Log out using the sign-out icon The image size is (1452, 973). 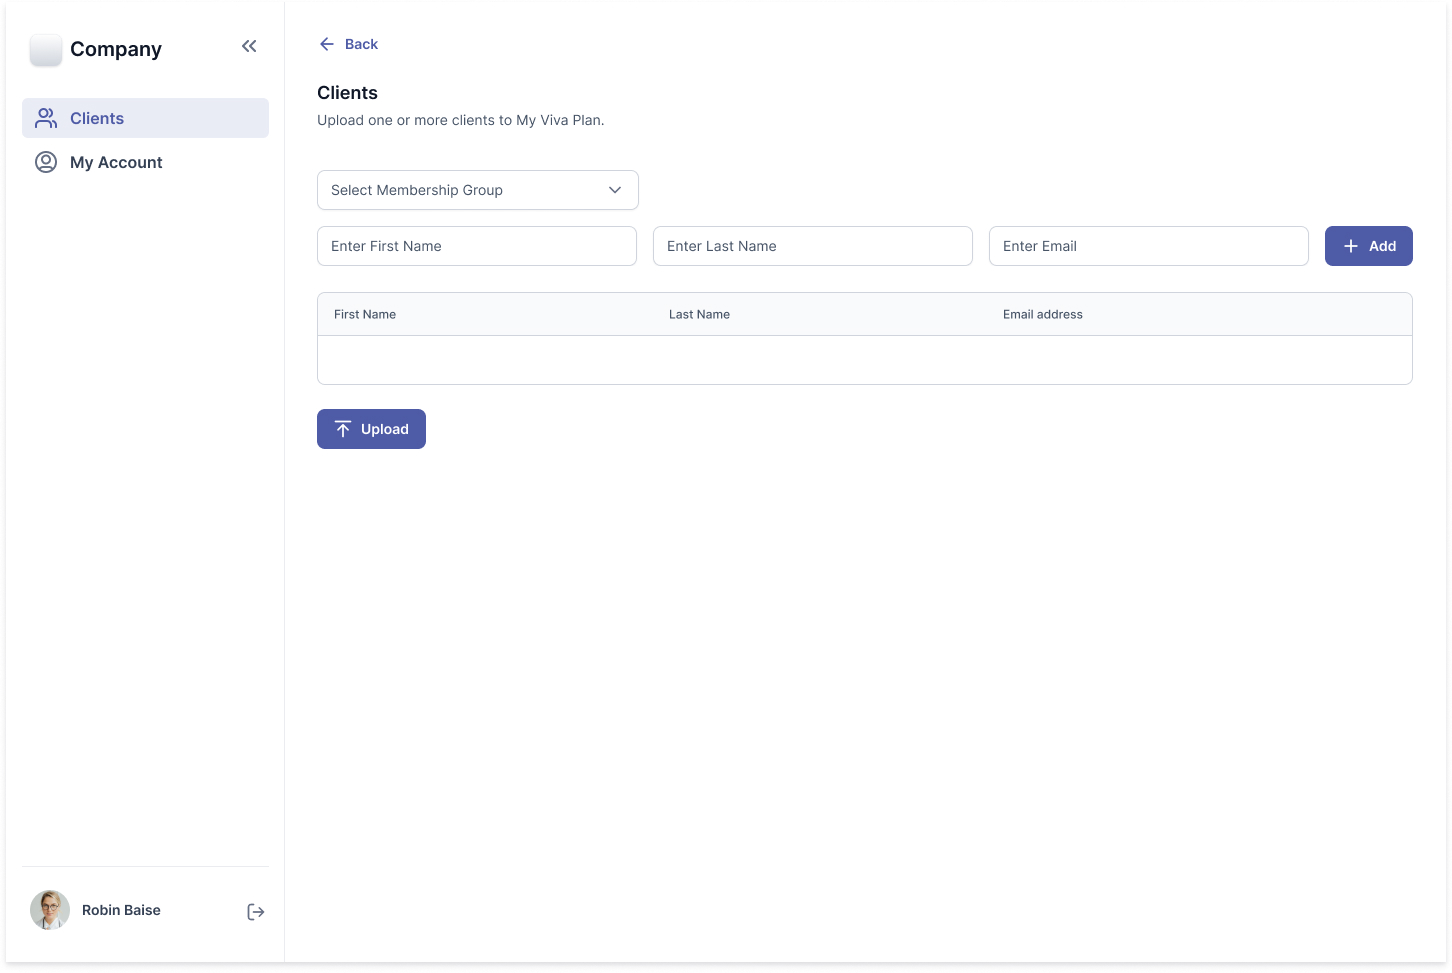pyautogui.click(x=256, y=911)
